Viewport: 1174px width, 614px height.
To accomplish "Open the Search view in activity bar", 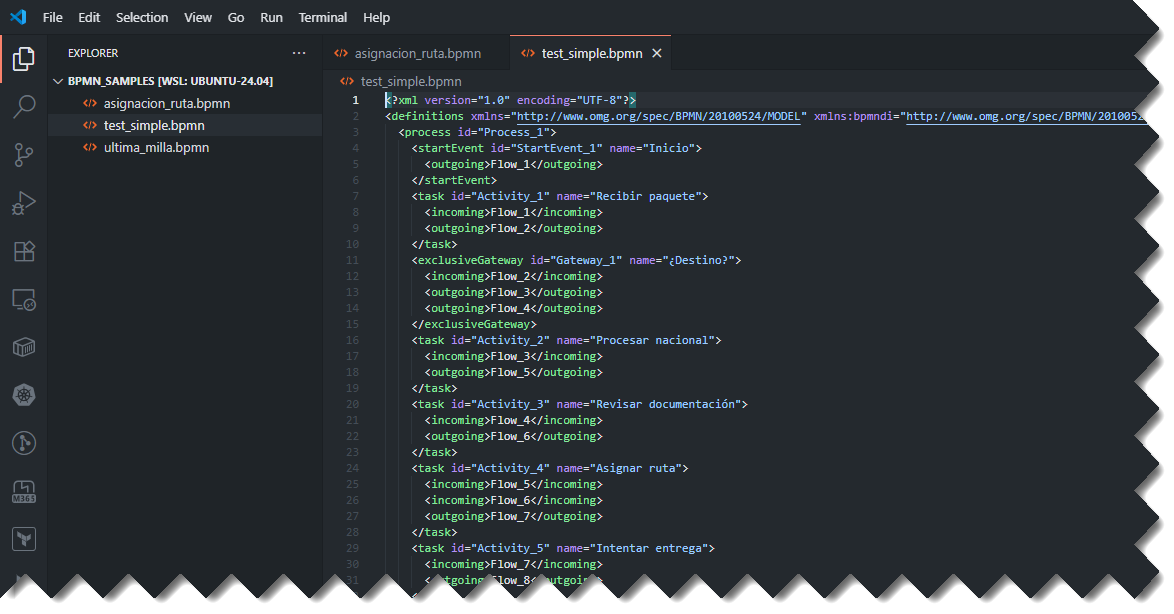I will click(24, 107).
